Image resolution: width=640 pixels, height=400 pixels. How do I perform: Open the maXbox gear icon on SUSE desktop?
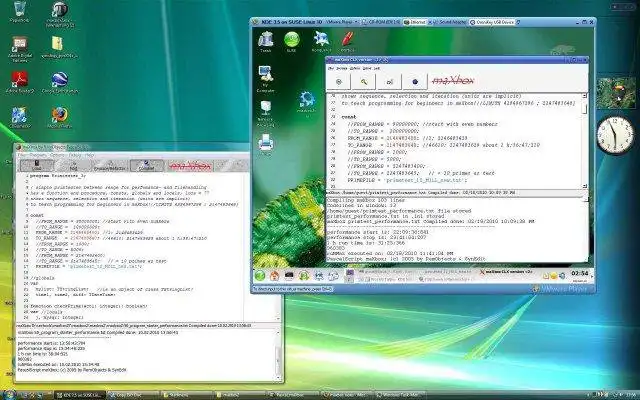click(x=306, y=104)
